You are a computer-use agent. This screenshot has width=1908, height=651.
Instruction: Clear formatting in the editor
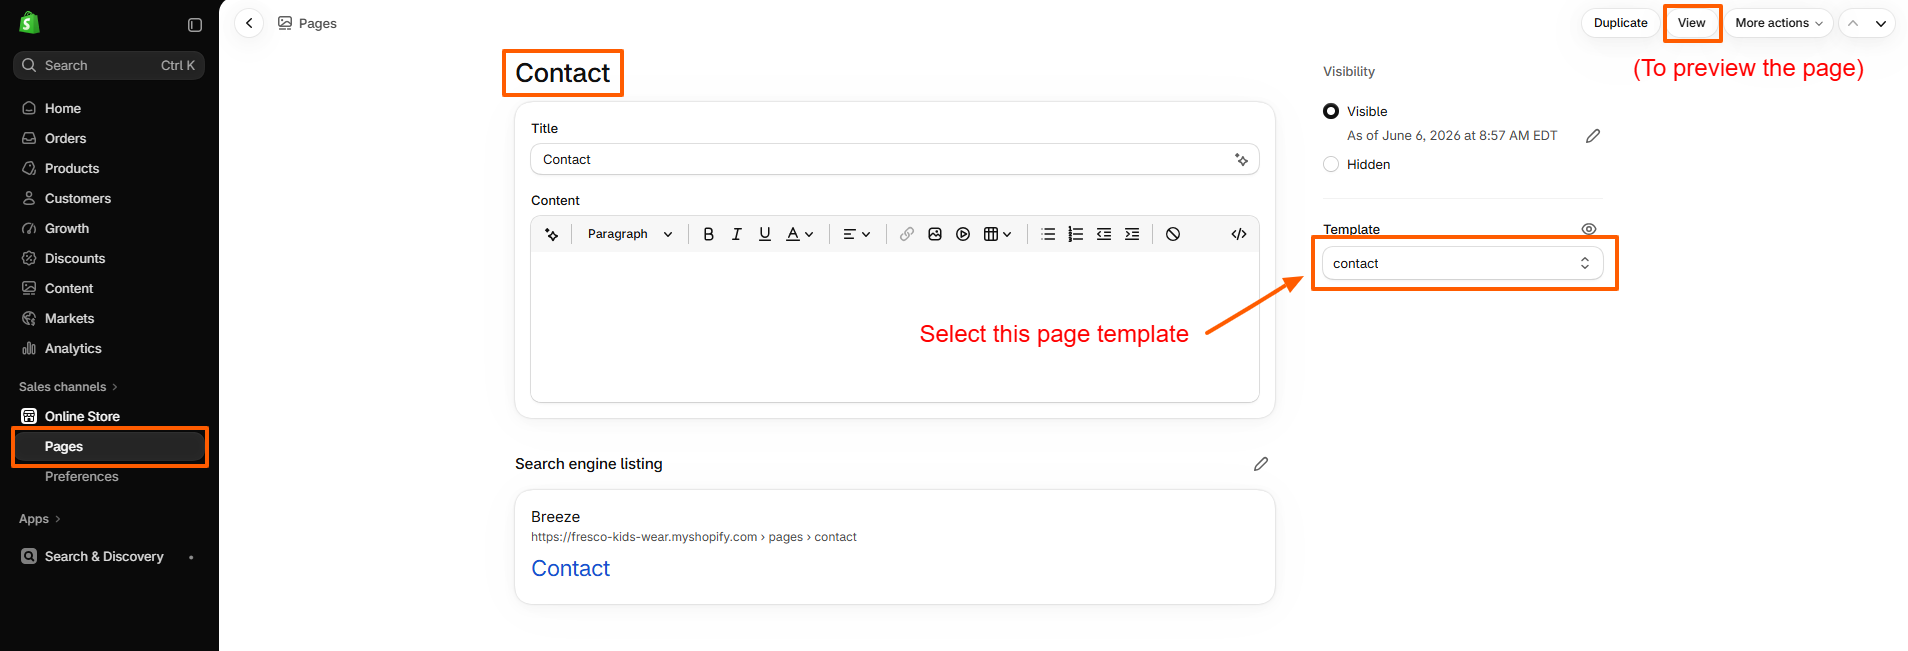(x=1173, y=234)
